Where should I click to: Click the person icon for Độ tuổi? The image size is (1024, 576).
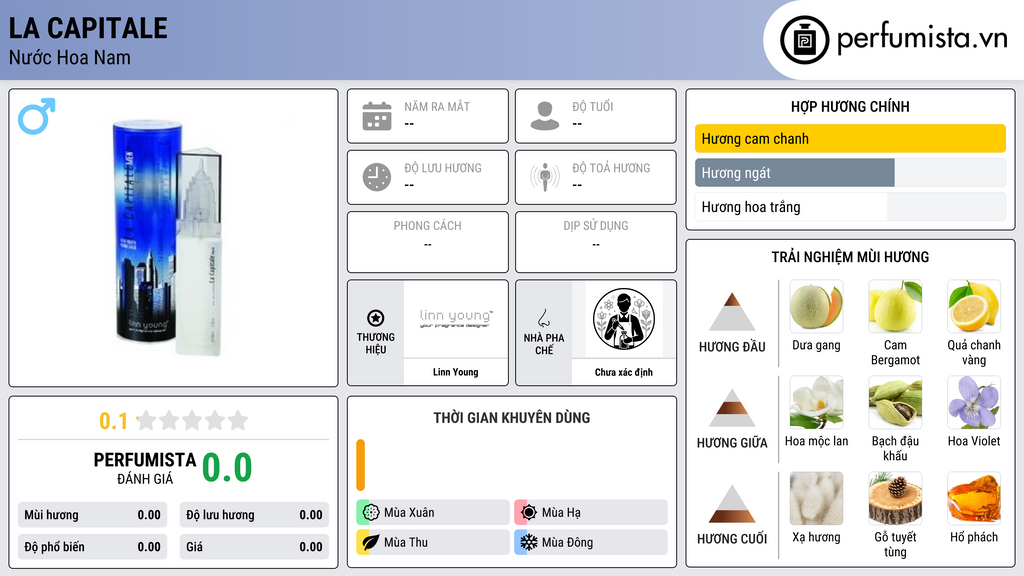pyautogui.click(x=545, y=116)
